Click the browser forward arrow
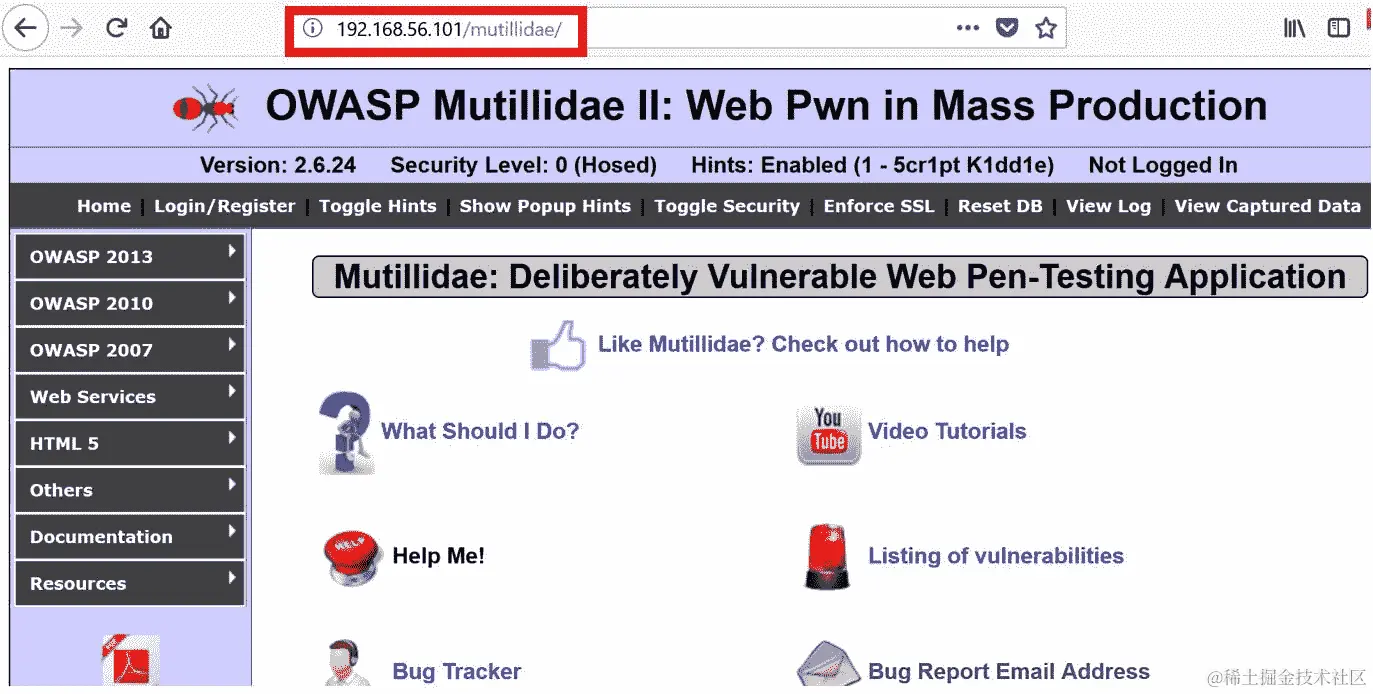1373x694 pixels. click(71, 28)
